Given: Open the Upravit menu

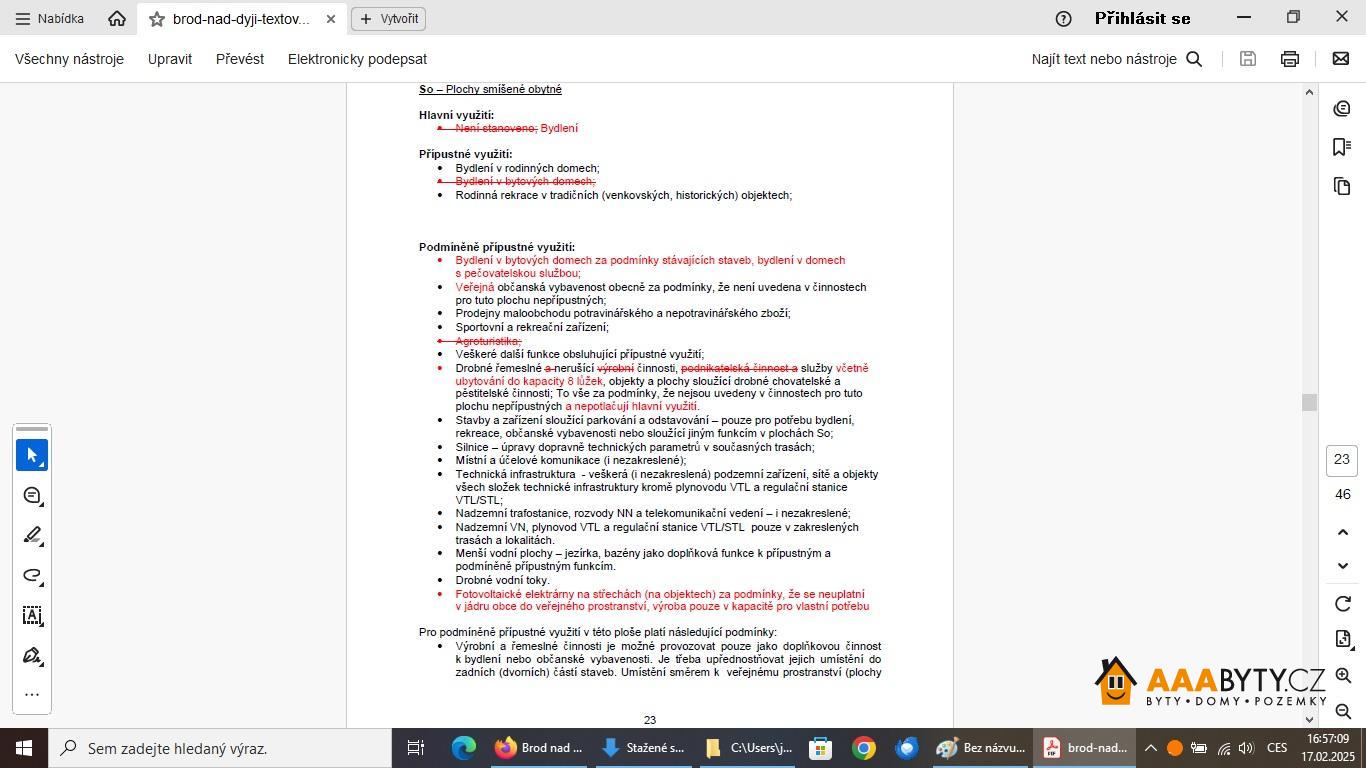Looking at the screenshot, I should click(170, 59).
